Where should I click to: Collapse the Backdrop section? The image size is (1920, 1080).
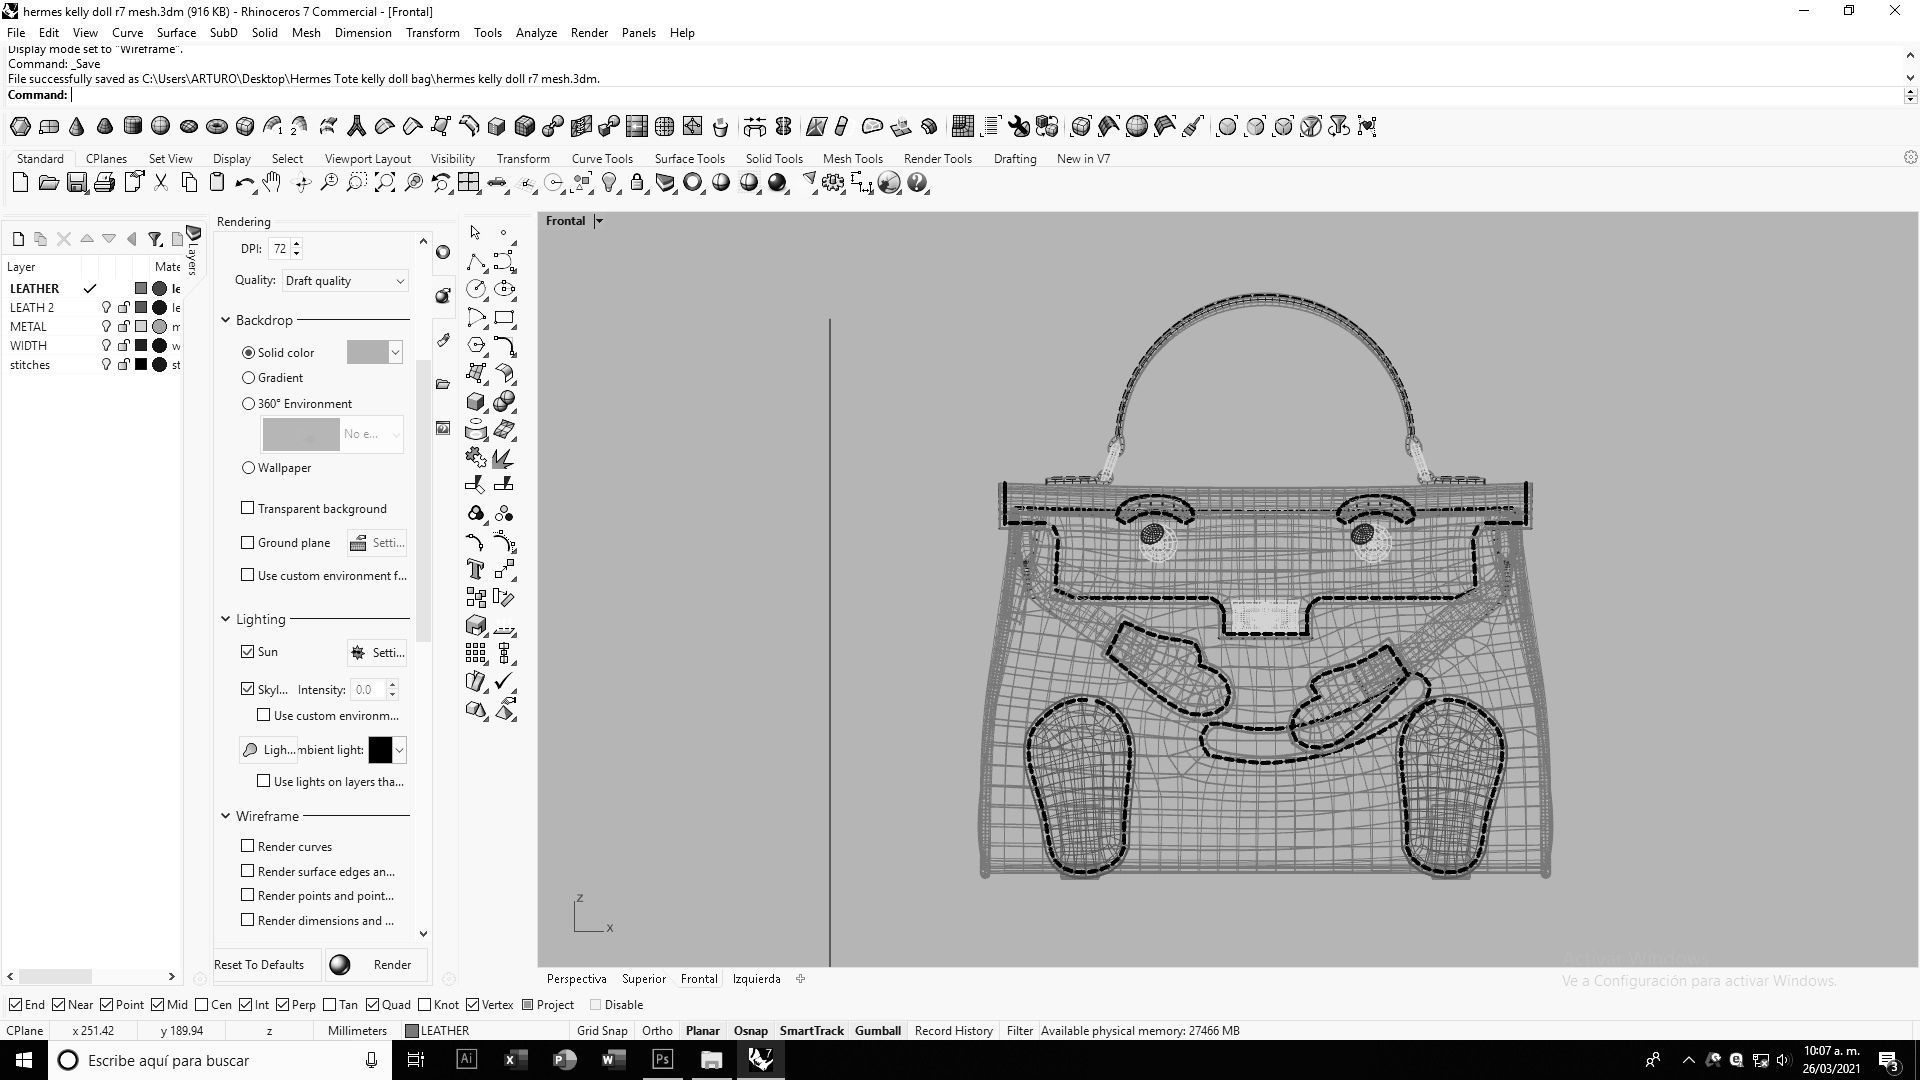coord(225,320)
